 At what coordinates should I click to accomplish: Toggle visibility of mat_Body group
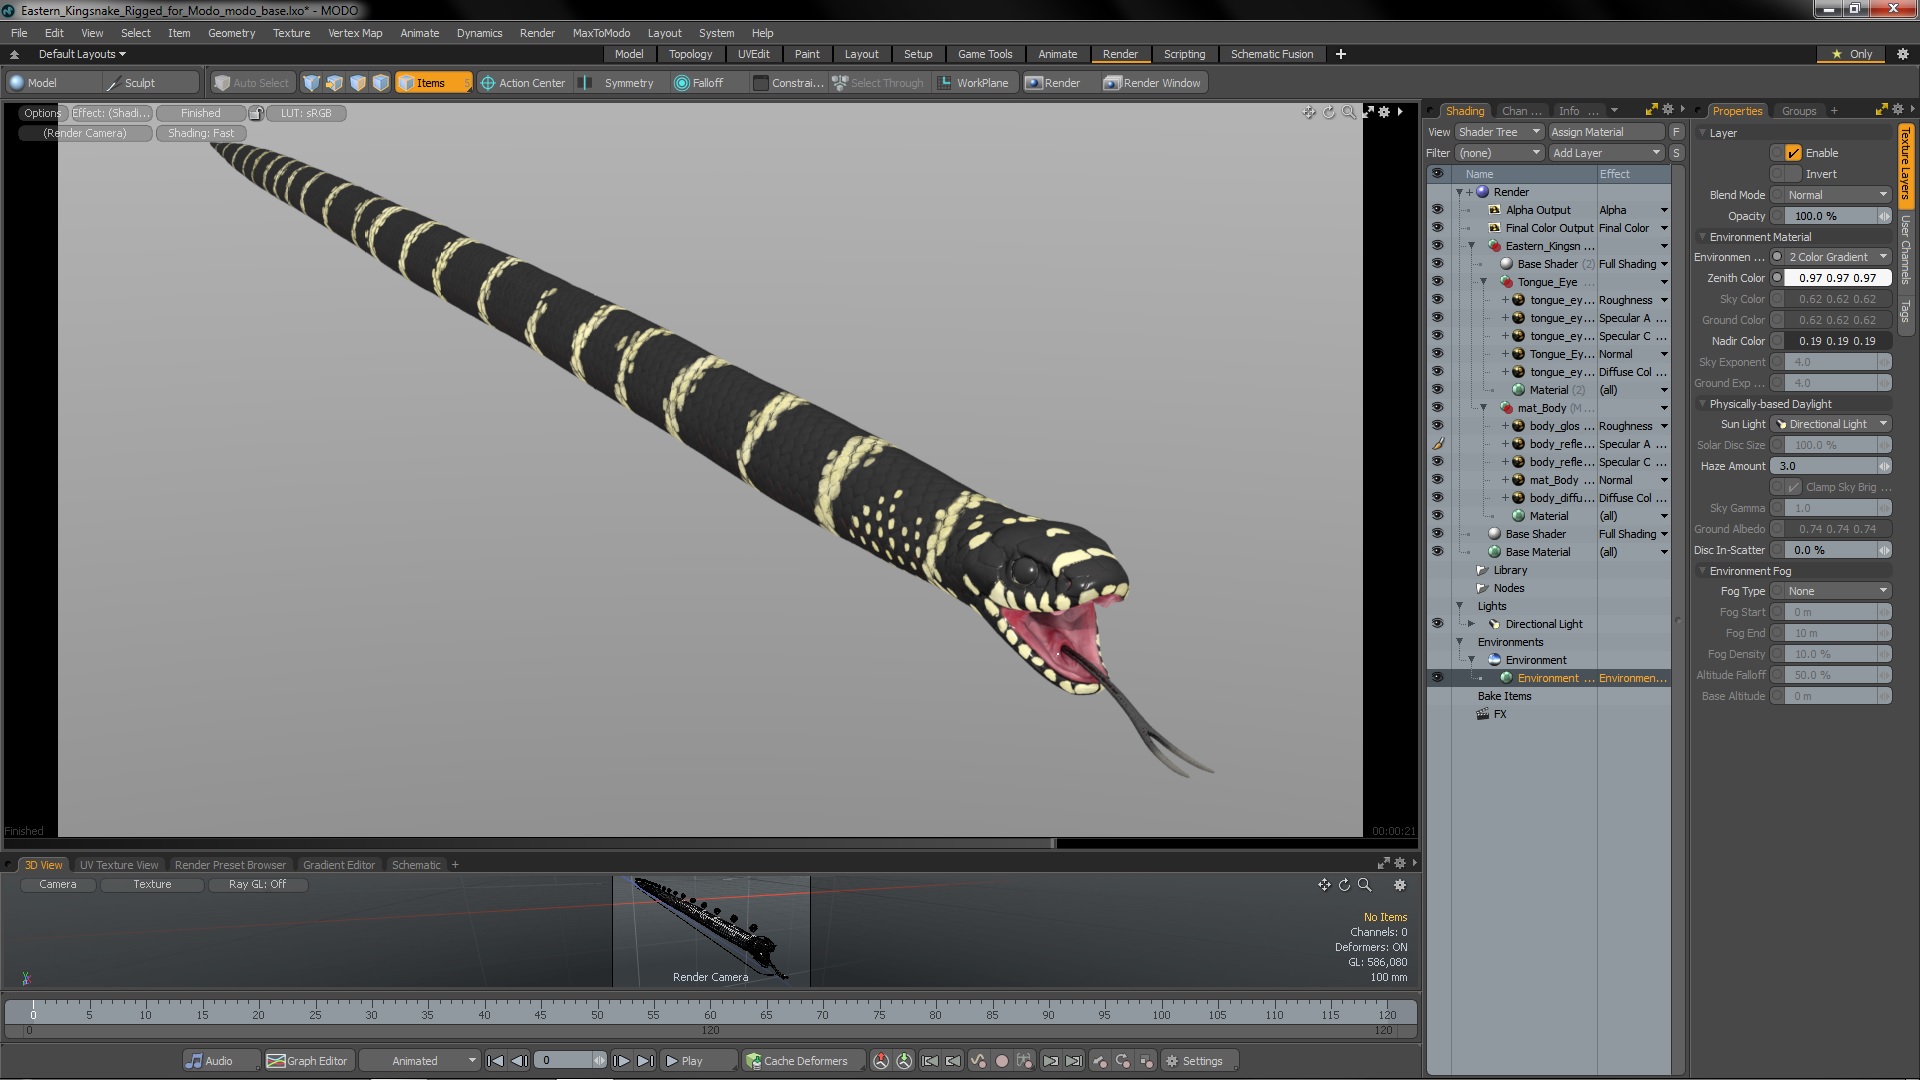point(1437,408)
